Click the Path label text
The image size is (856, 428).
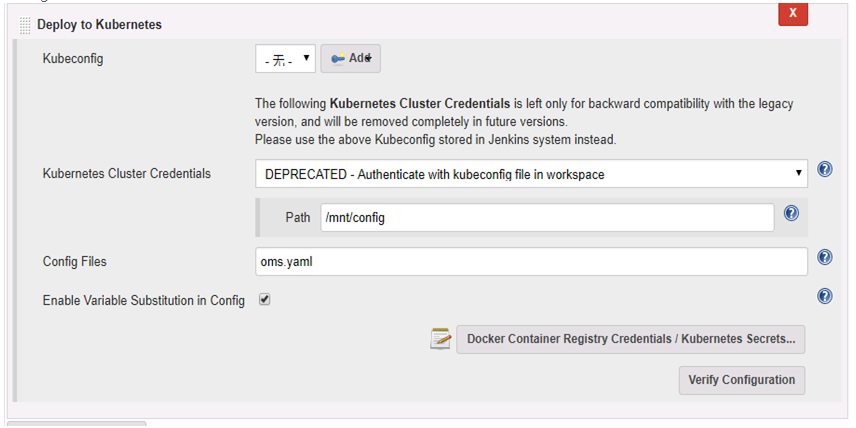tap(298, 217)
